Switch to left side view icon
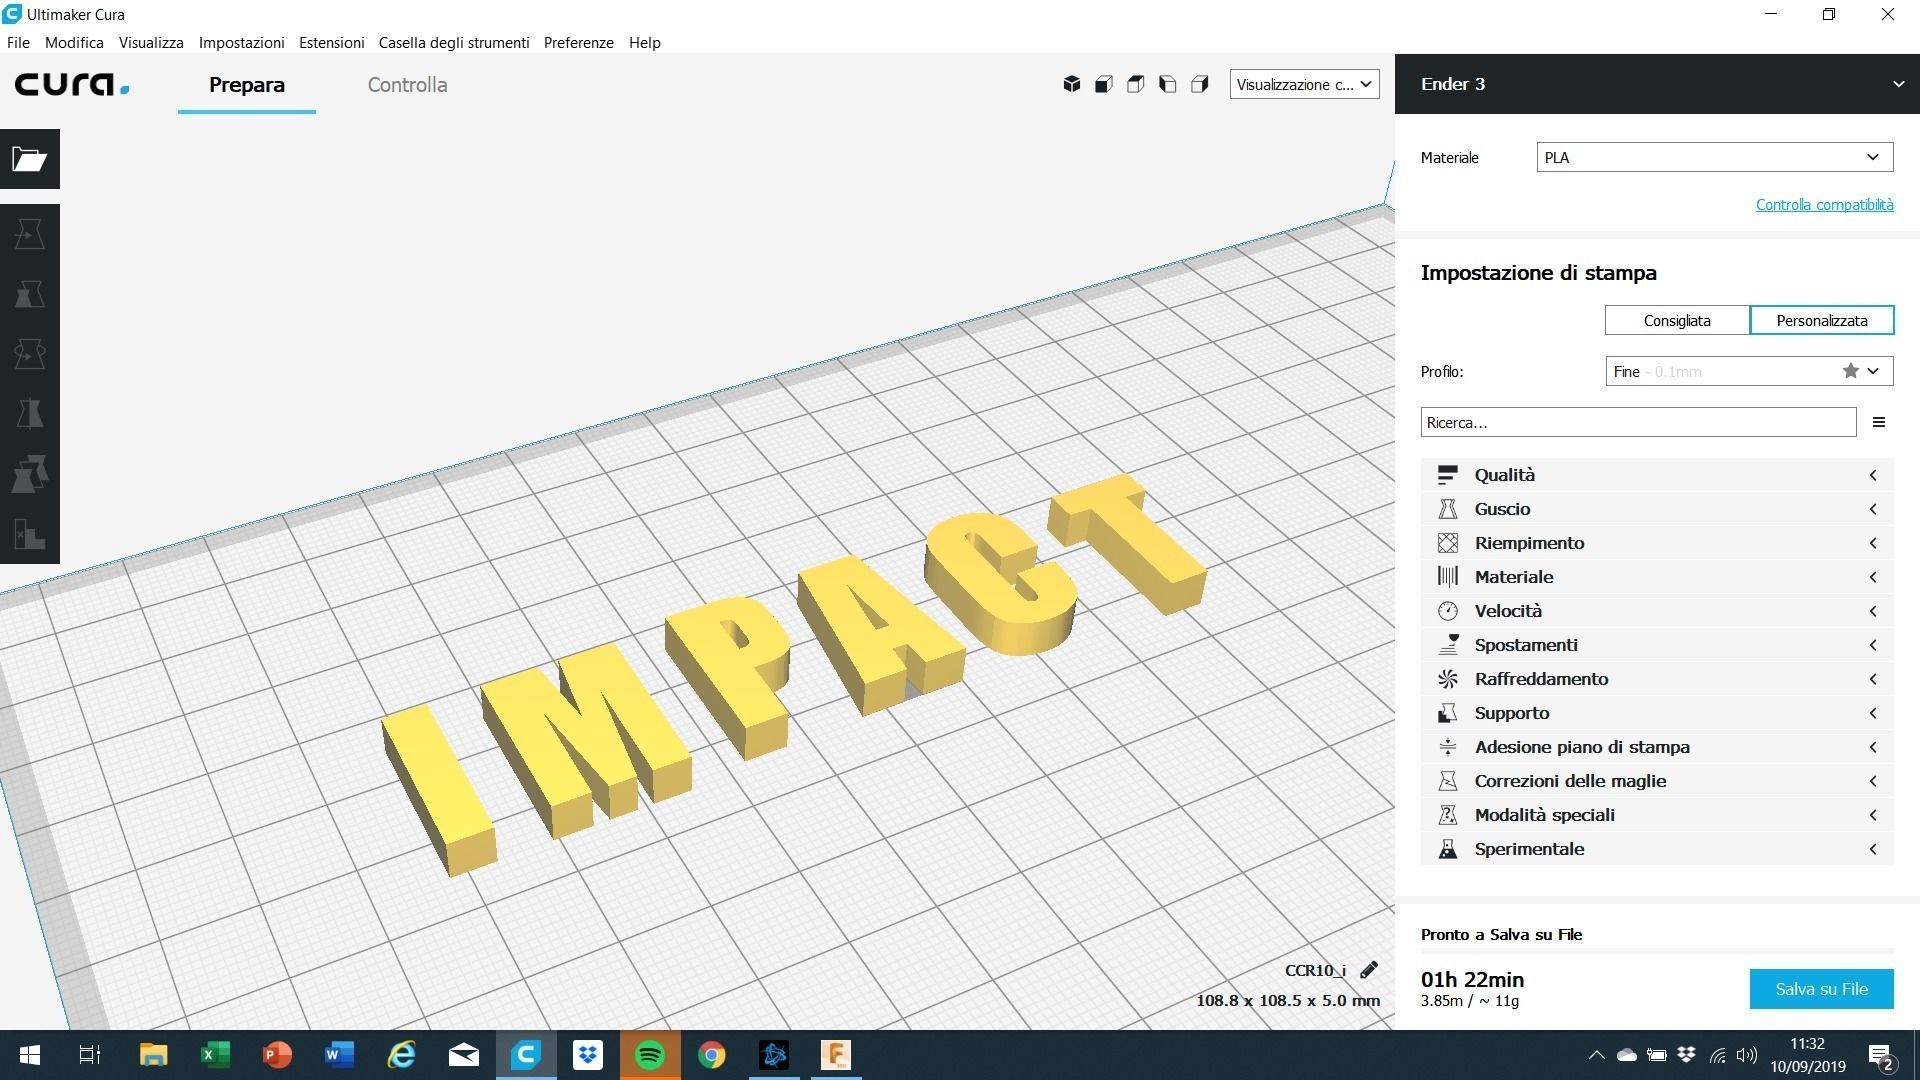The height and width of the screenshot is (1080, 1920). (x=1168, y=84)
